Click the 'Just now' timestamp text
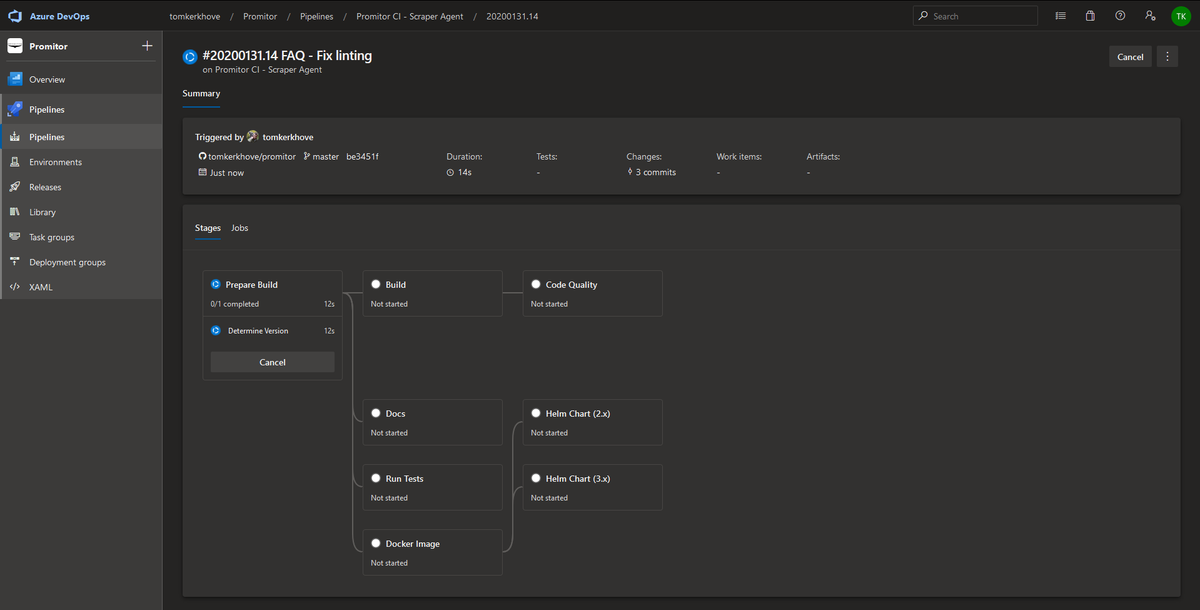Image resolution: width=1200 pixels, height=610 pixels. click(227, 172)
